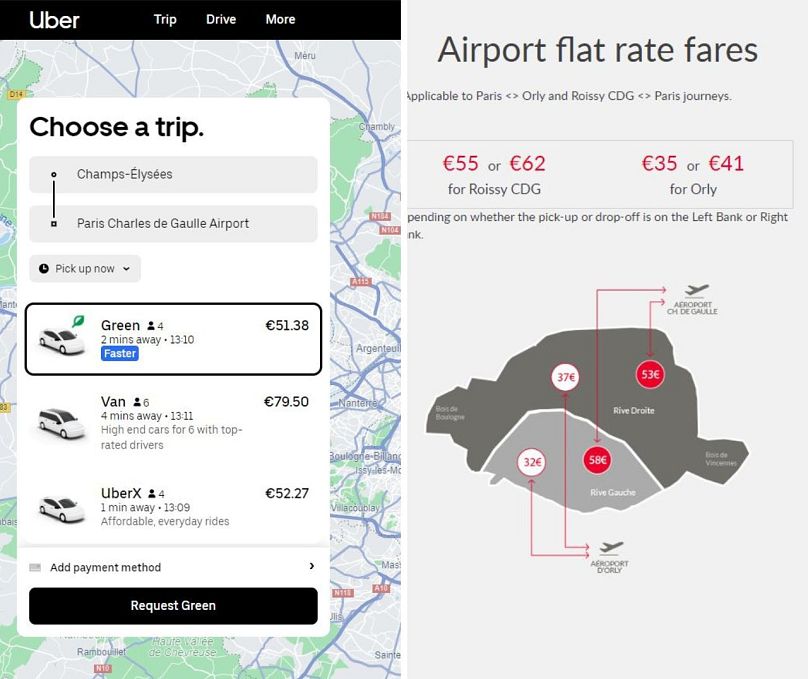Image resolution: width=808 pixels, height=679 pixels.
Task: Expand the Add payment method row
Action: [173, 567]
